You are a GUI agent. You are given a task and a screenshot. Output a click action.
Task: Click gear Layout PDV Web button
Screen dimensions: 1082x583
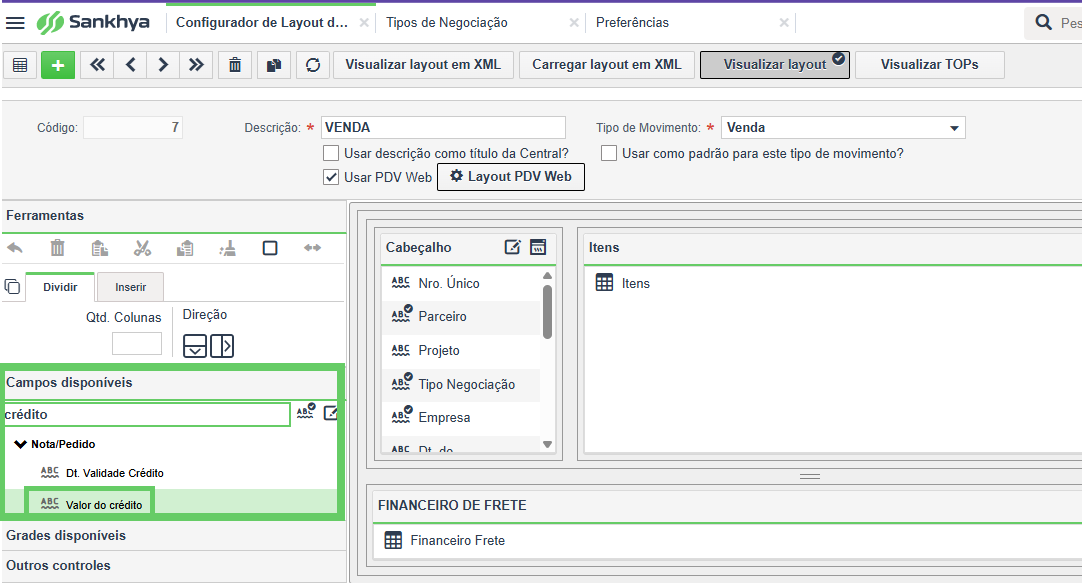pyautogui.click(x=511, y=177)
